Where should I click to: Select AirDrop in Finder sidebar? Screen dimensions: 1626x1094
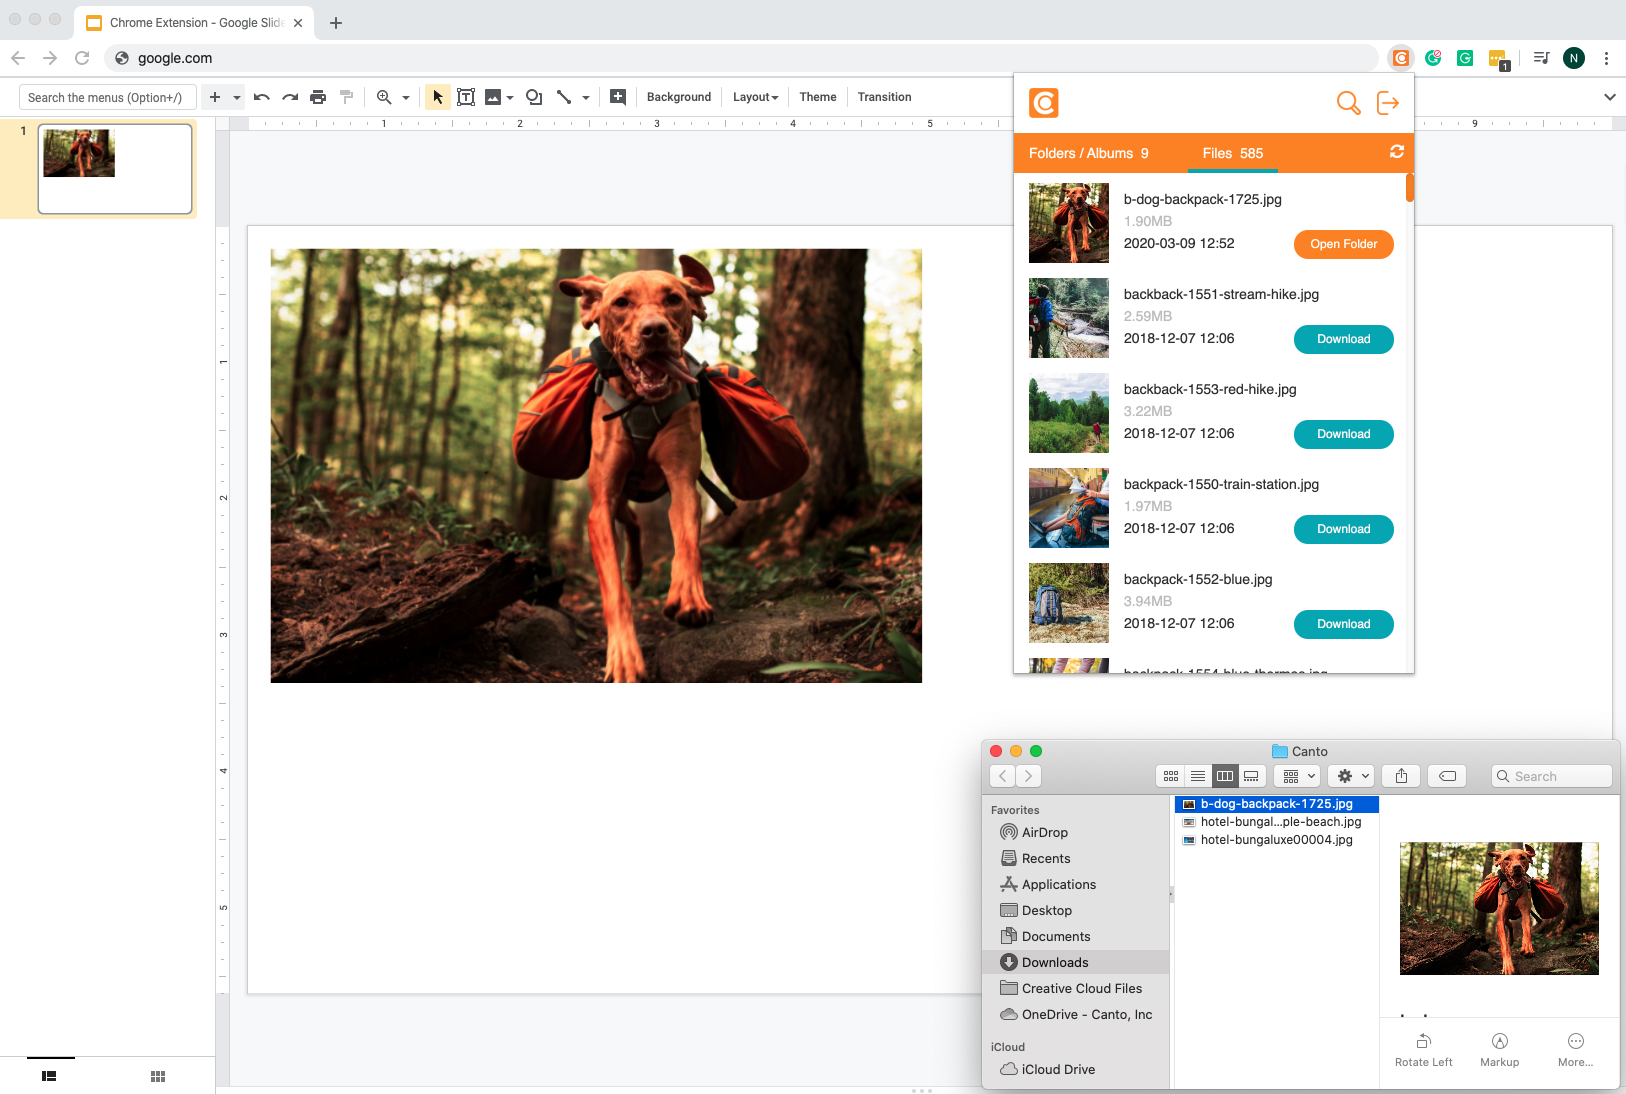pyautogui.click(x=1045, y=832)
